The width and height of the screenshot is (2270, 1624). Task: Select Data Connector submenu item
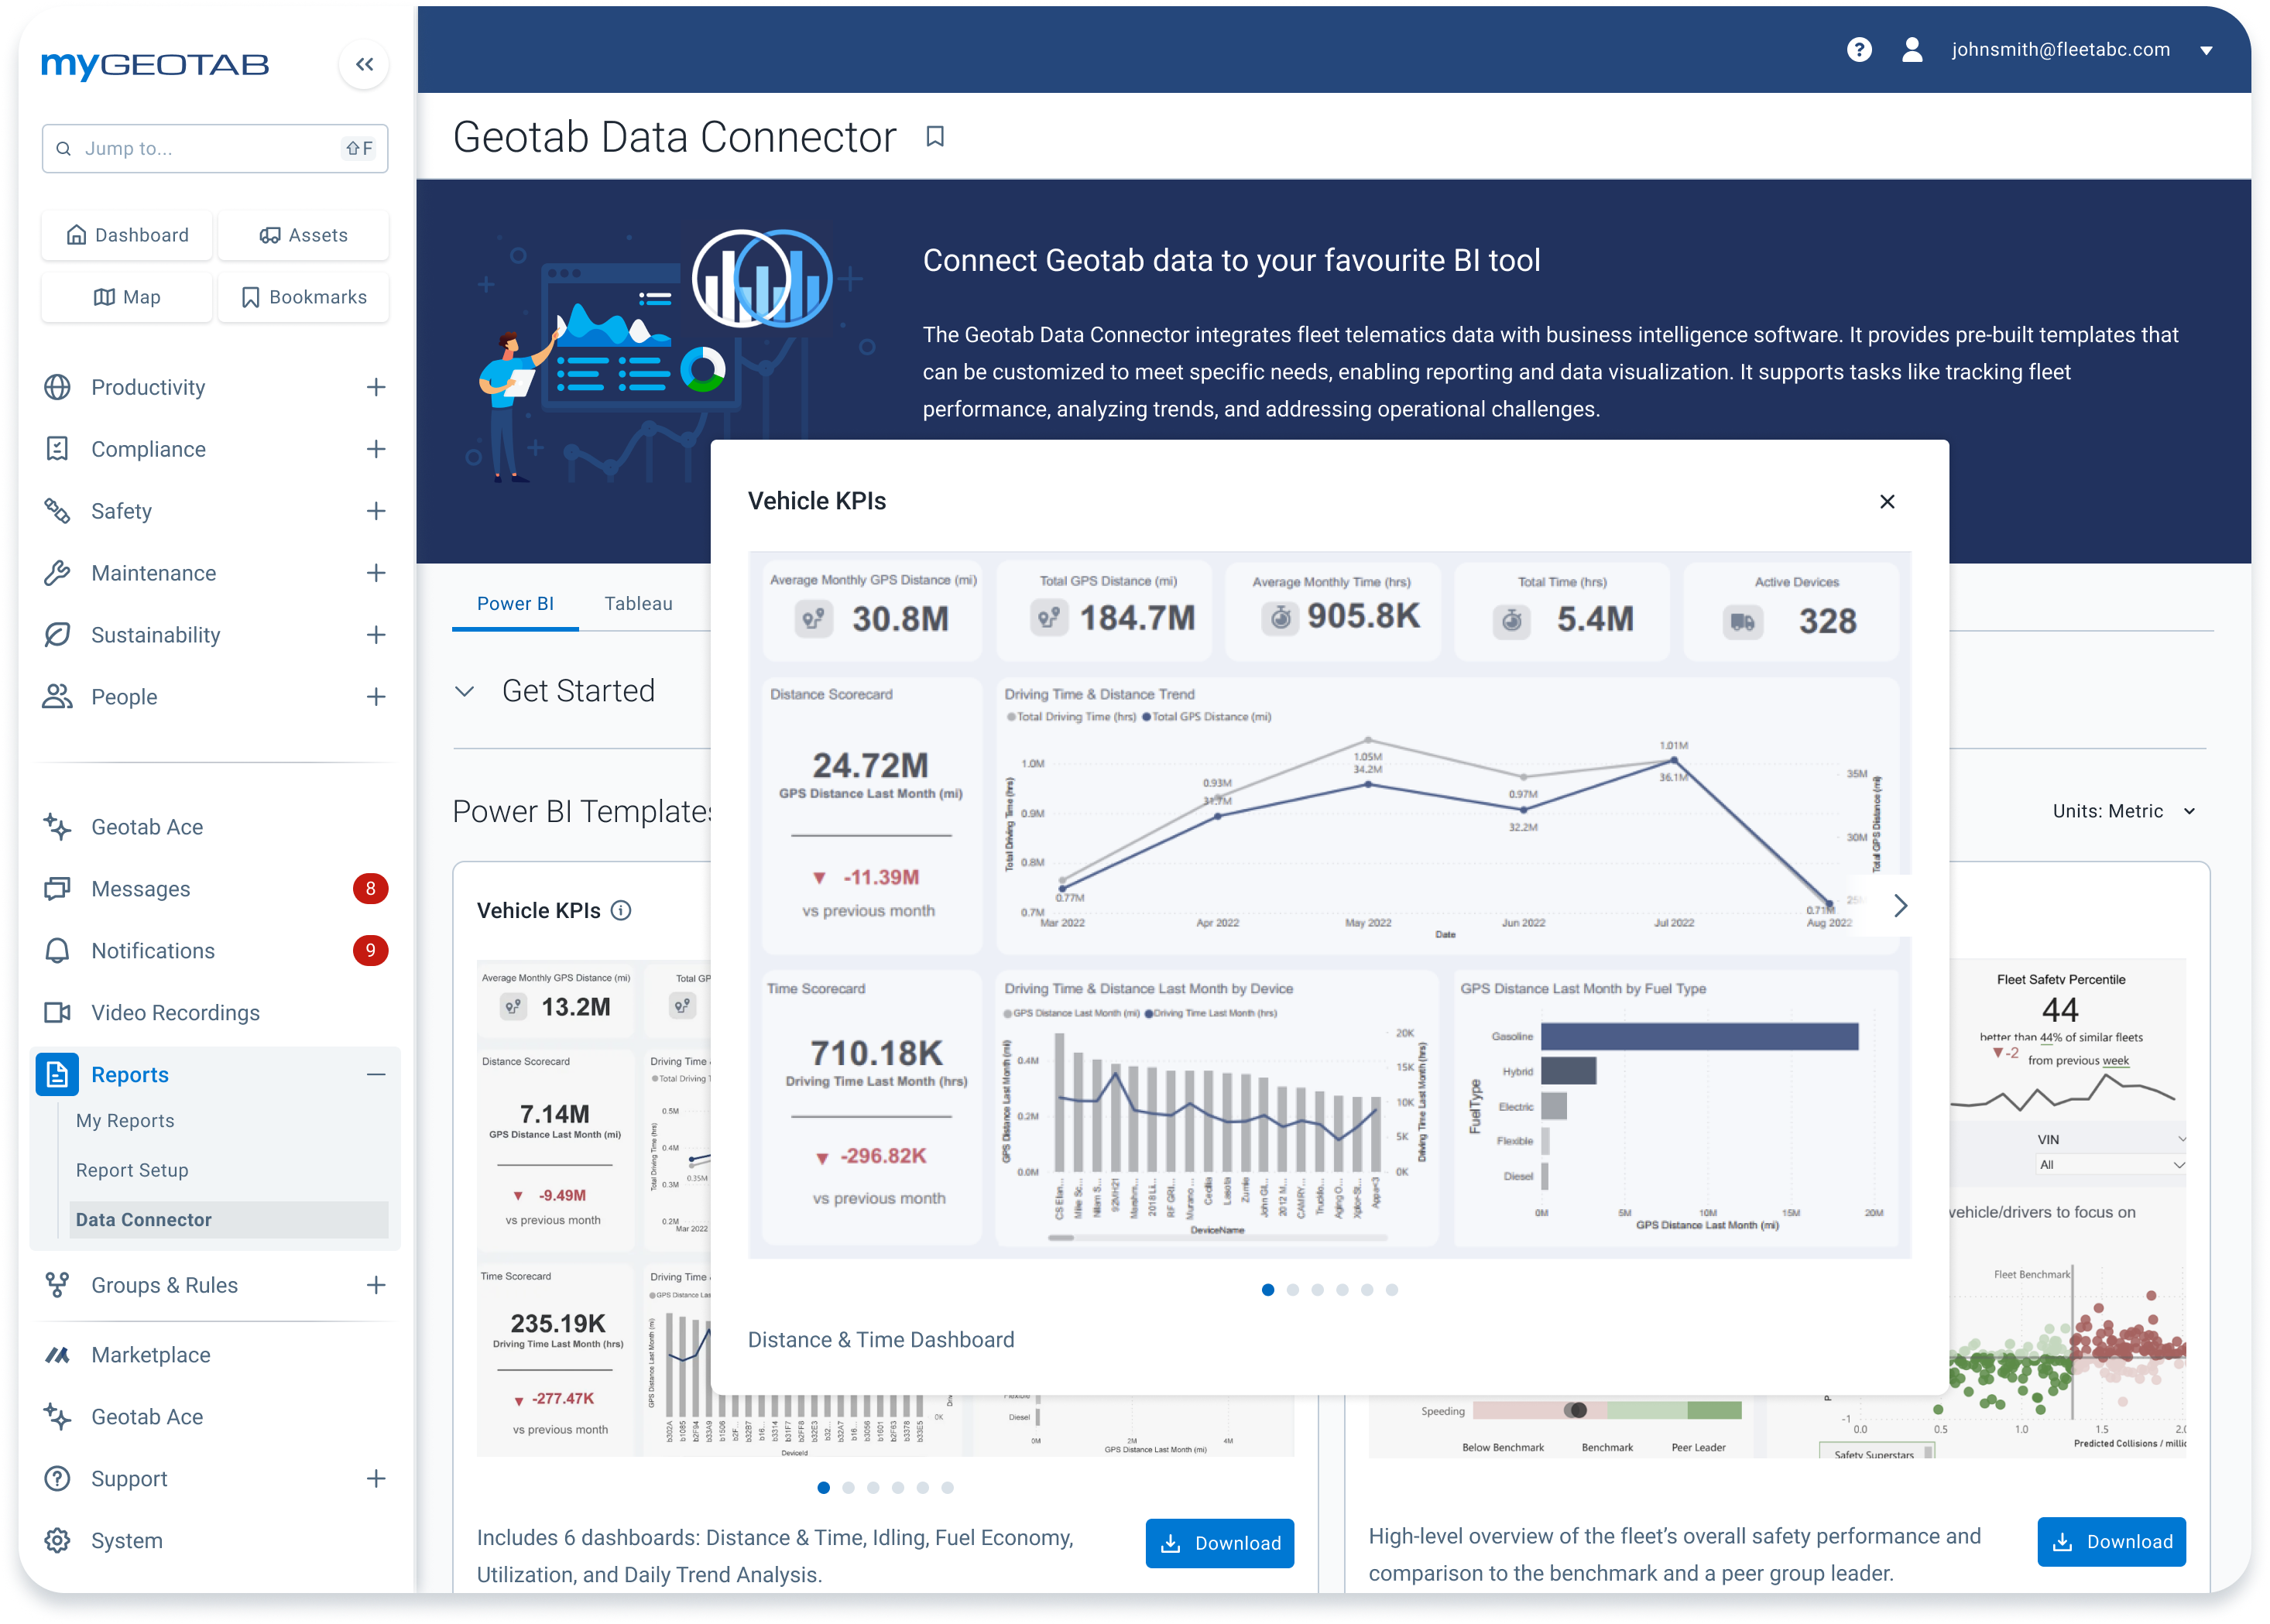pyautogui.click(x=228, y=1220)
